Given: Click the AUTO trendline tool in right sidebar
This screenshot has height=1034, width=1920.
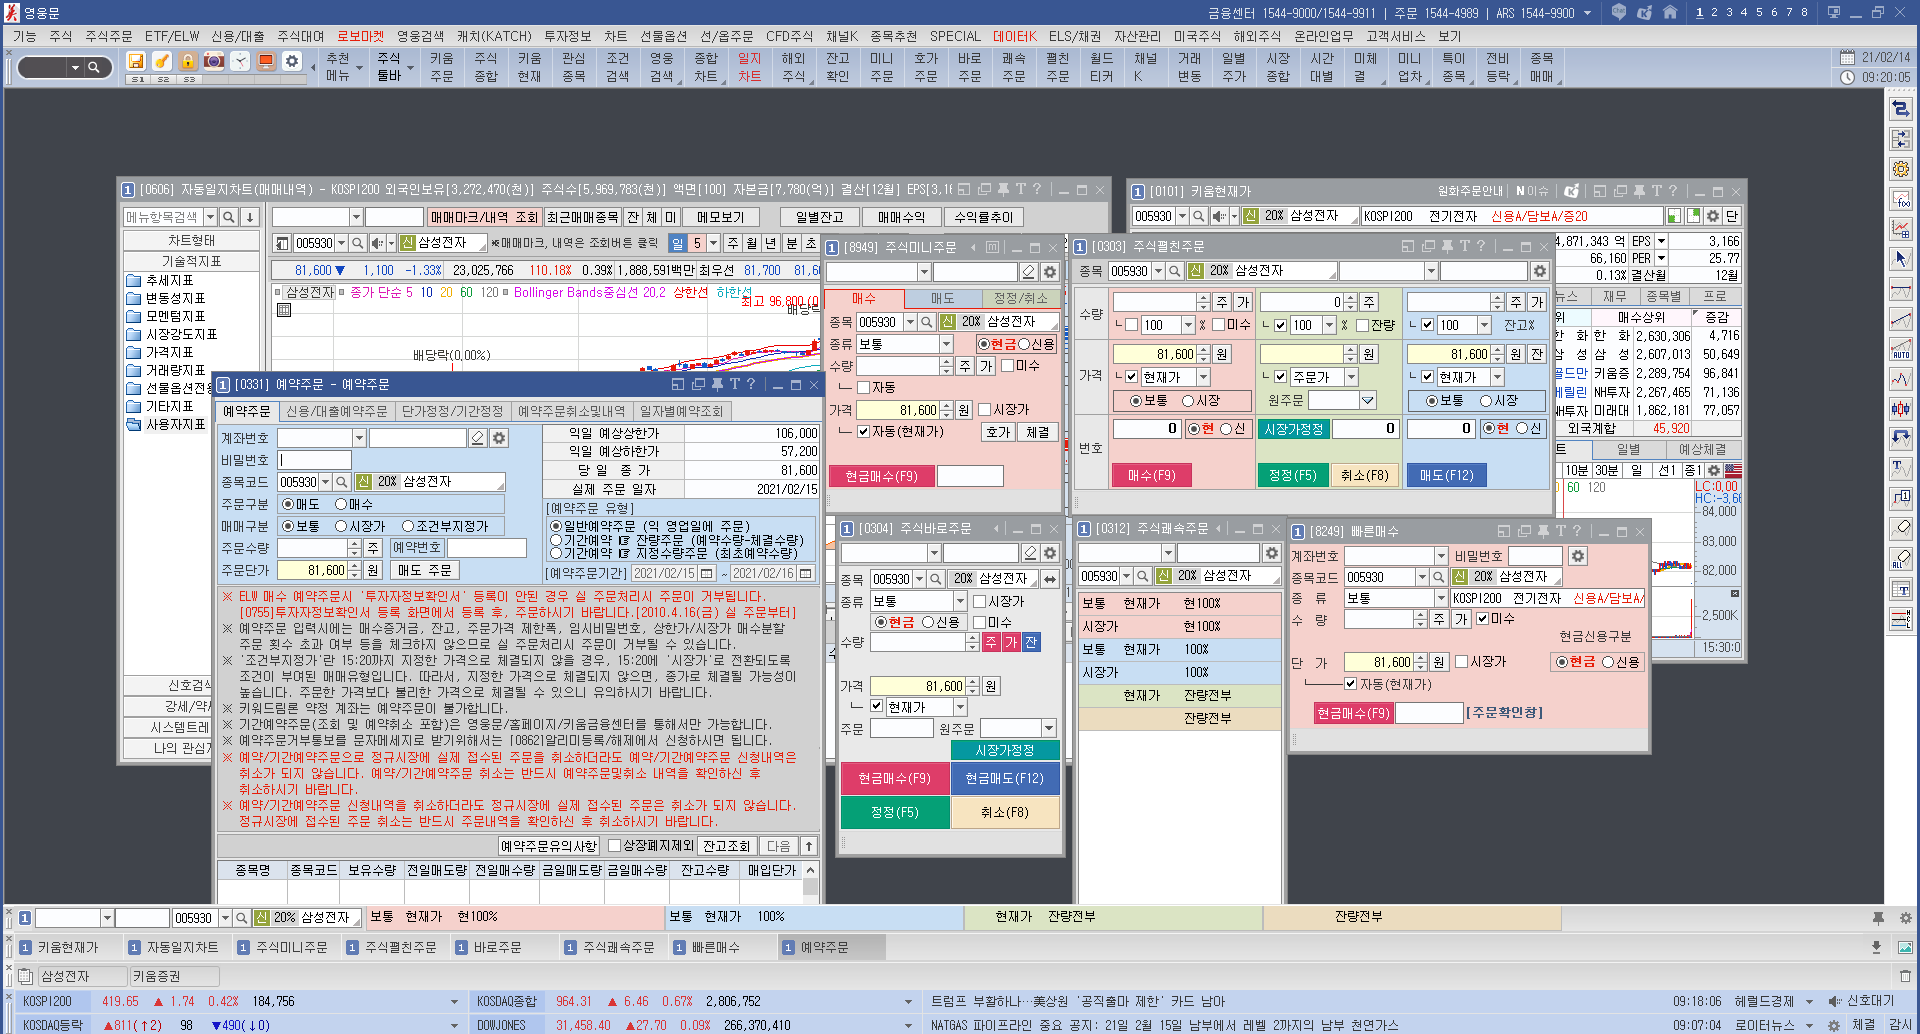Looking at the screenshot, I should (1901, 349).
